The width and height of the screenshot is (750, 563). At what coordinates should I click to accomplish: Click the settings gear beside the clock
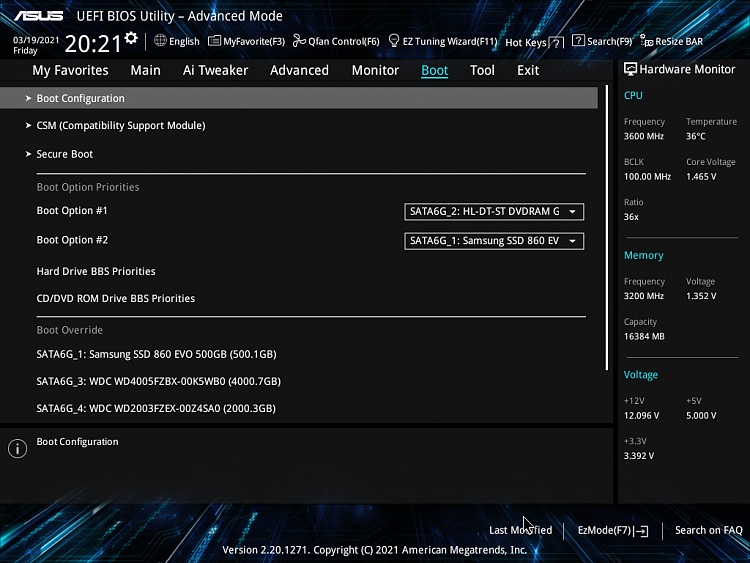coord(131,38)
